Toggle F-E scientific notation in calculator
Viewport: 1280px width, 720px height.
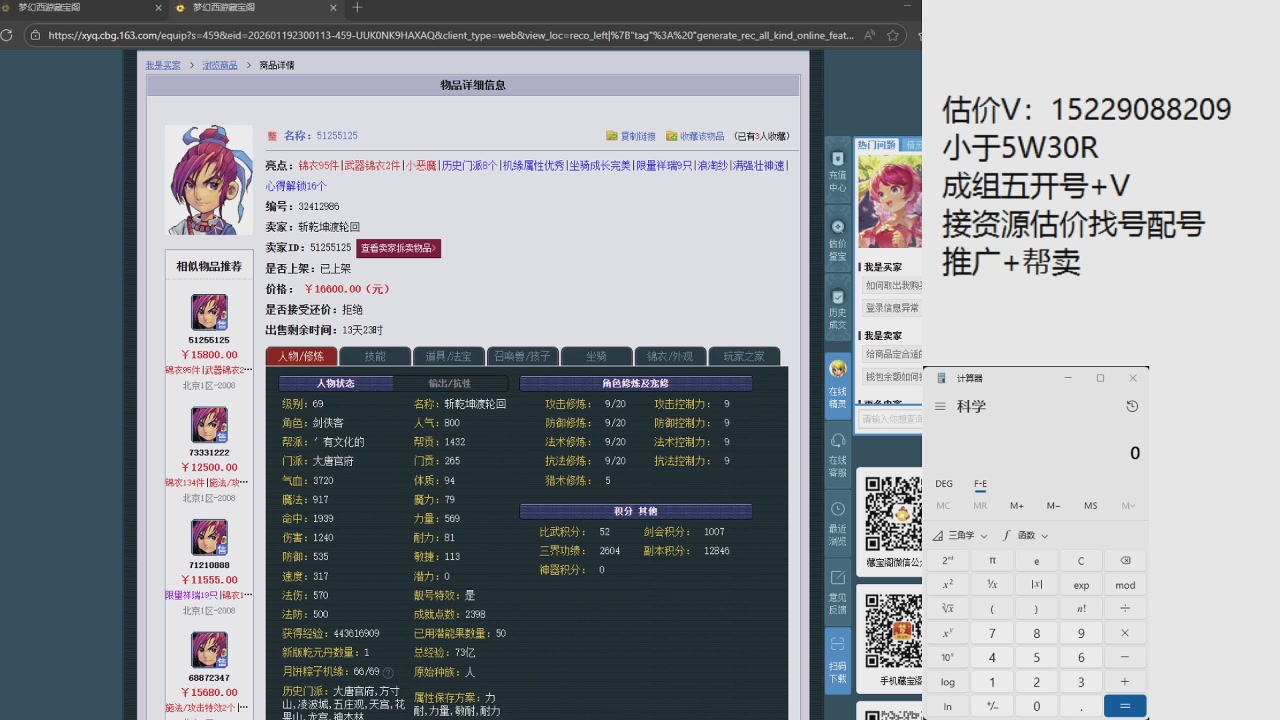(980, 484)
